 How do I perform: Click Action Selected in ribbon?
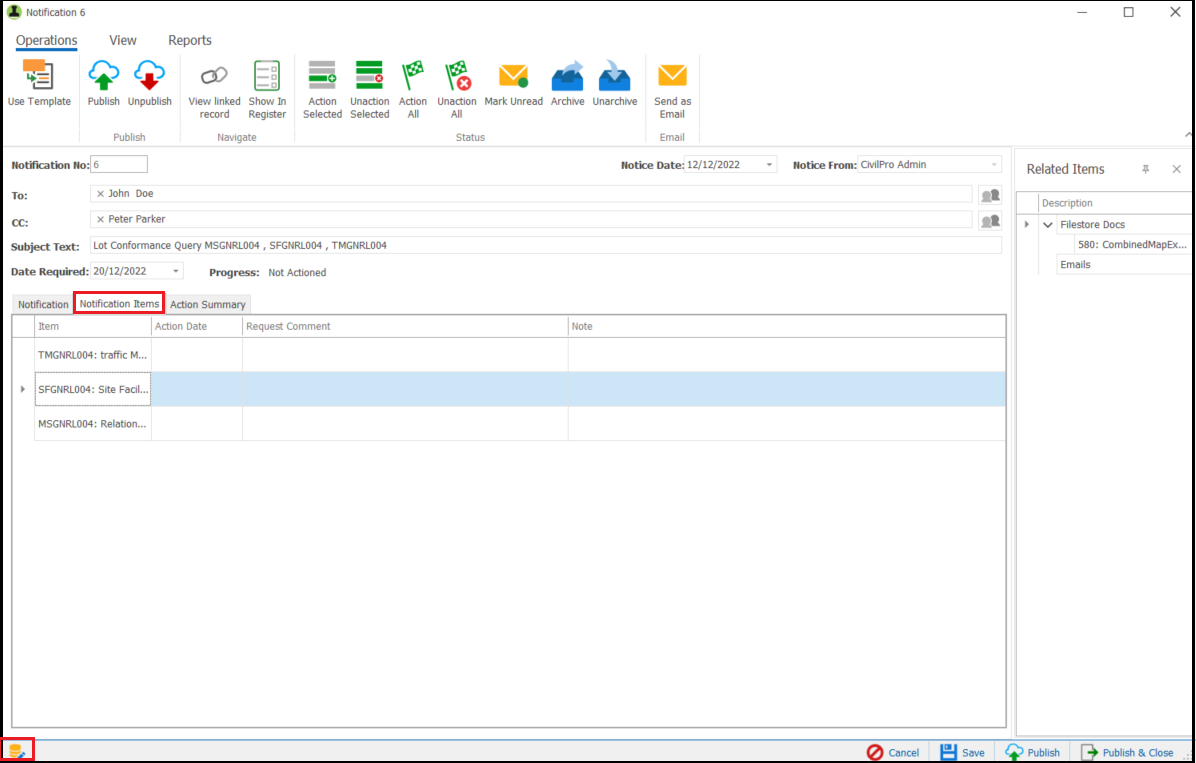pos(322,90)
